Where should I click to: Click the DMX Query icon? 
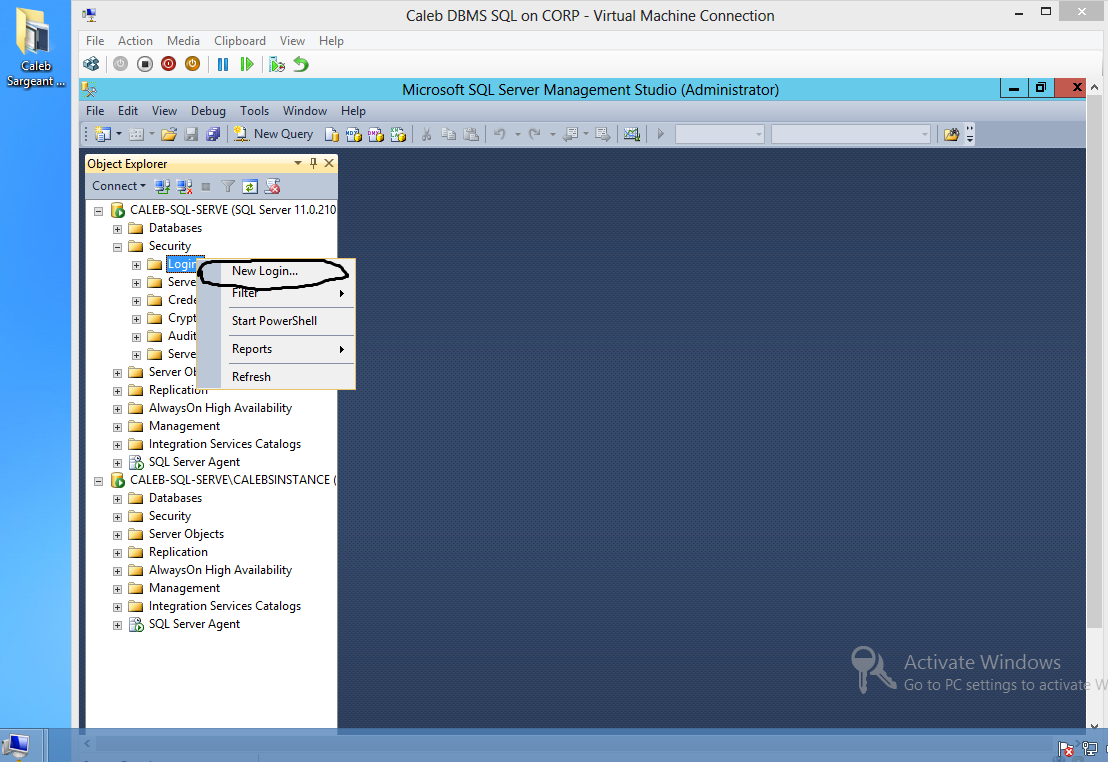(x=376, y=134)
